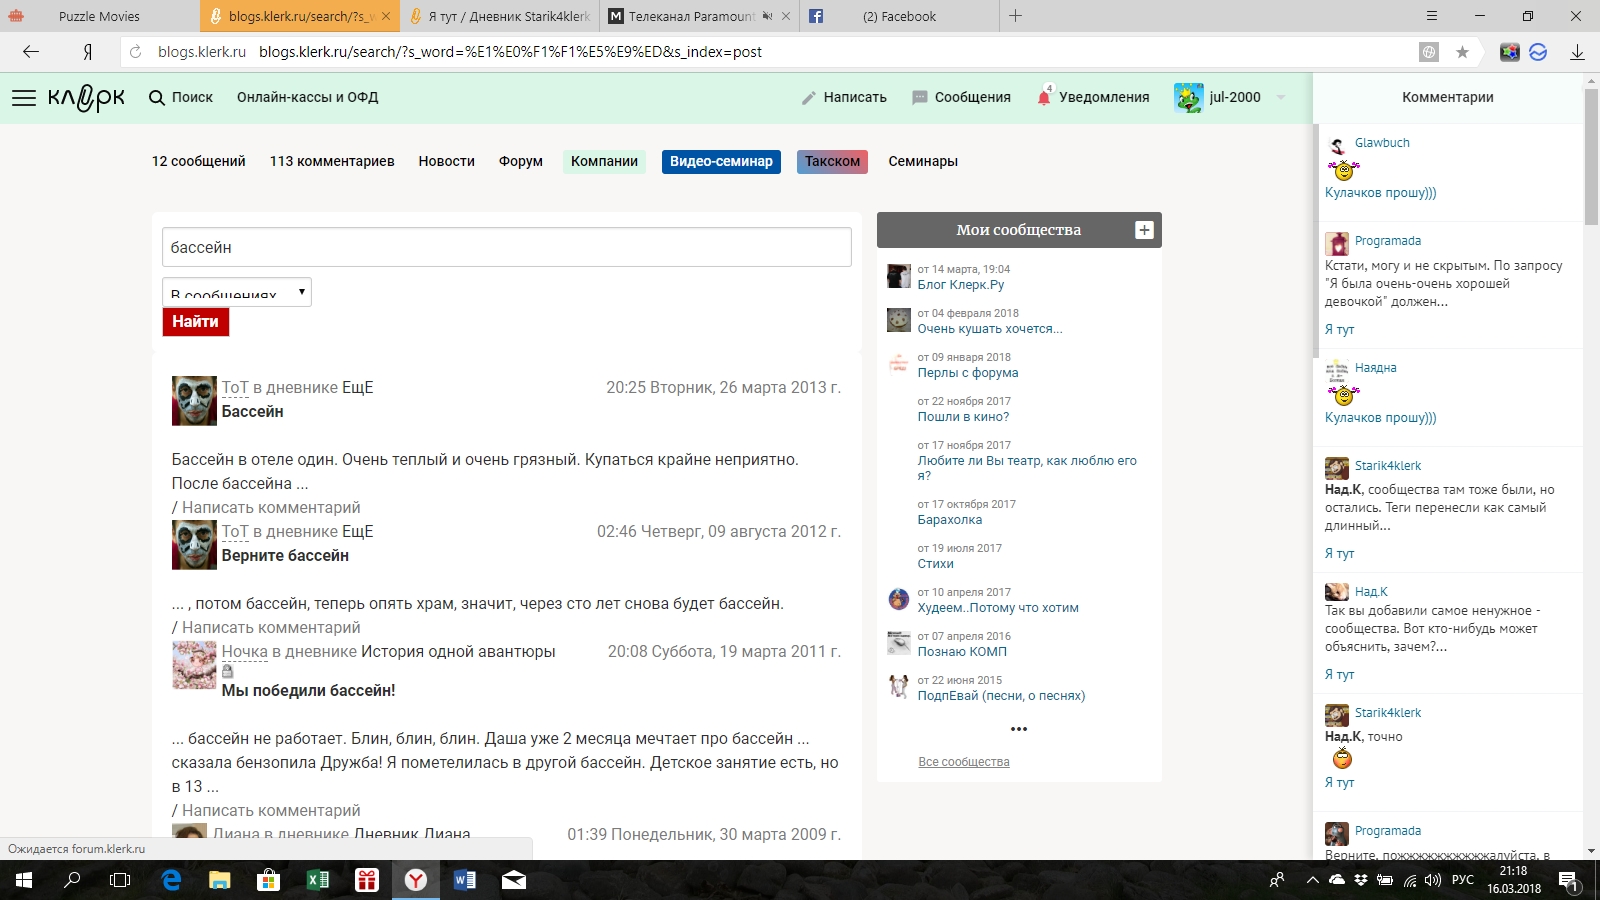Open the hamburger menu beside the Klerk logo
This screenshot has width=1600, height=900.
pos(24,97)
